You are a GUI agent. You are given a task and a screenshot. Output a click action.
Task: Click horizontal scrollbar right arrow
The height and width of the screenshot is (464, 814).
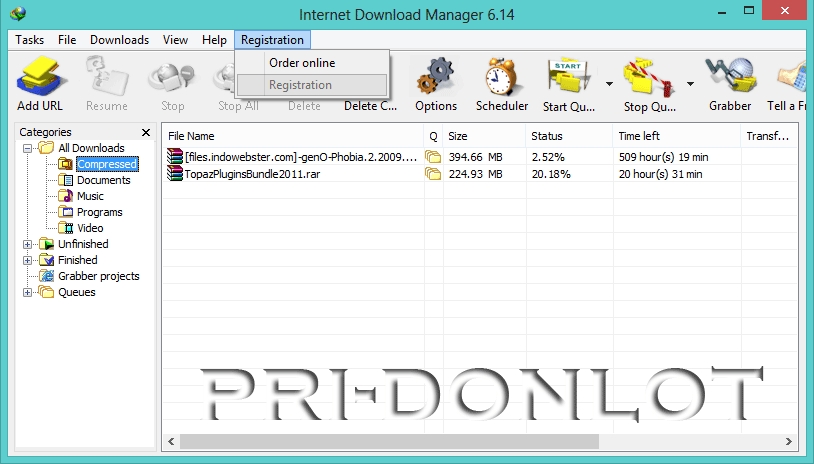click(789, 442)
